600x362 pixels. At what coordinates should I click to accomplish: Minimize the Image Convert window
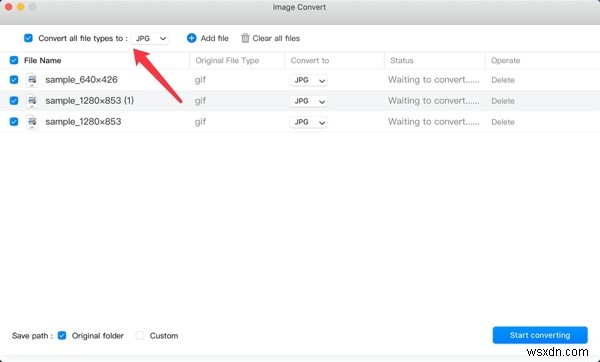click(20, 7)
